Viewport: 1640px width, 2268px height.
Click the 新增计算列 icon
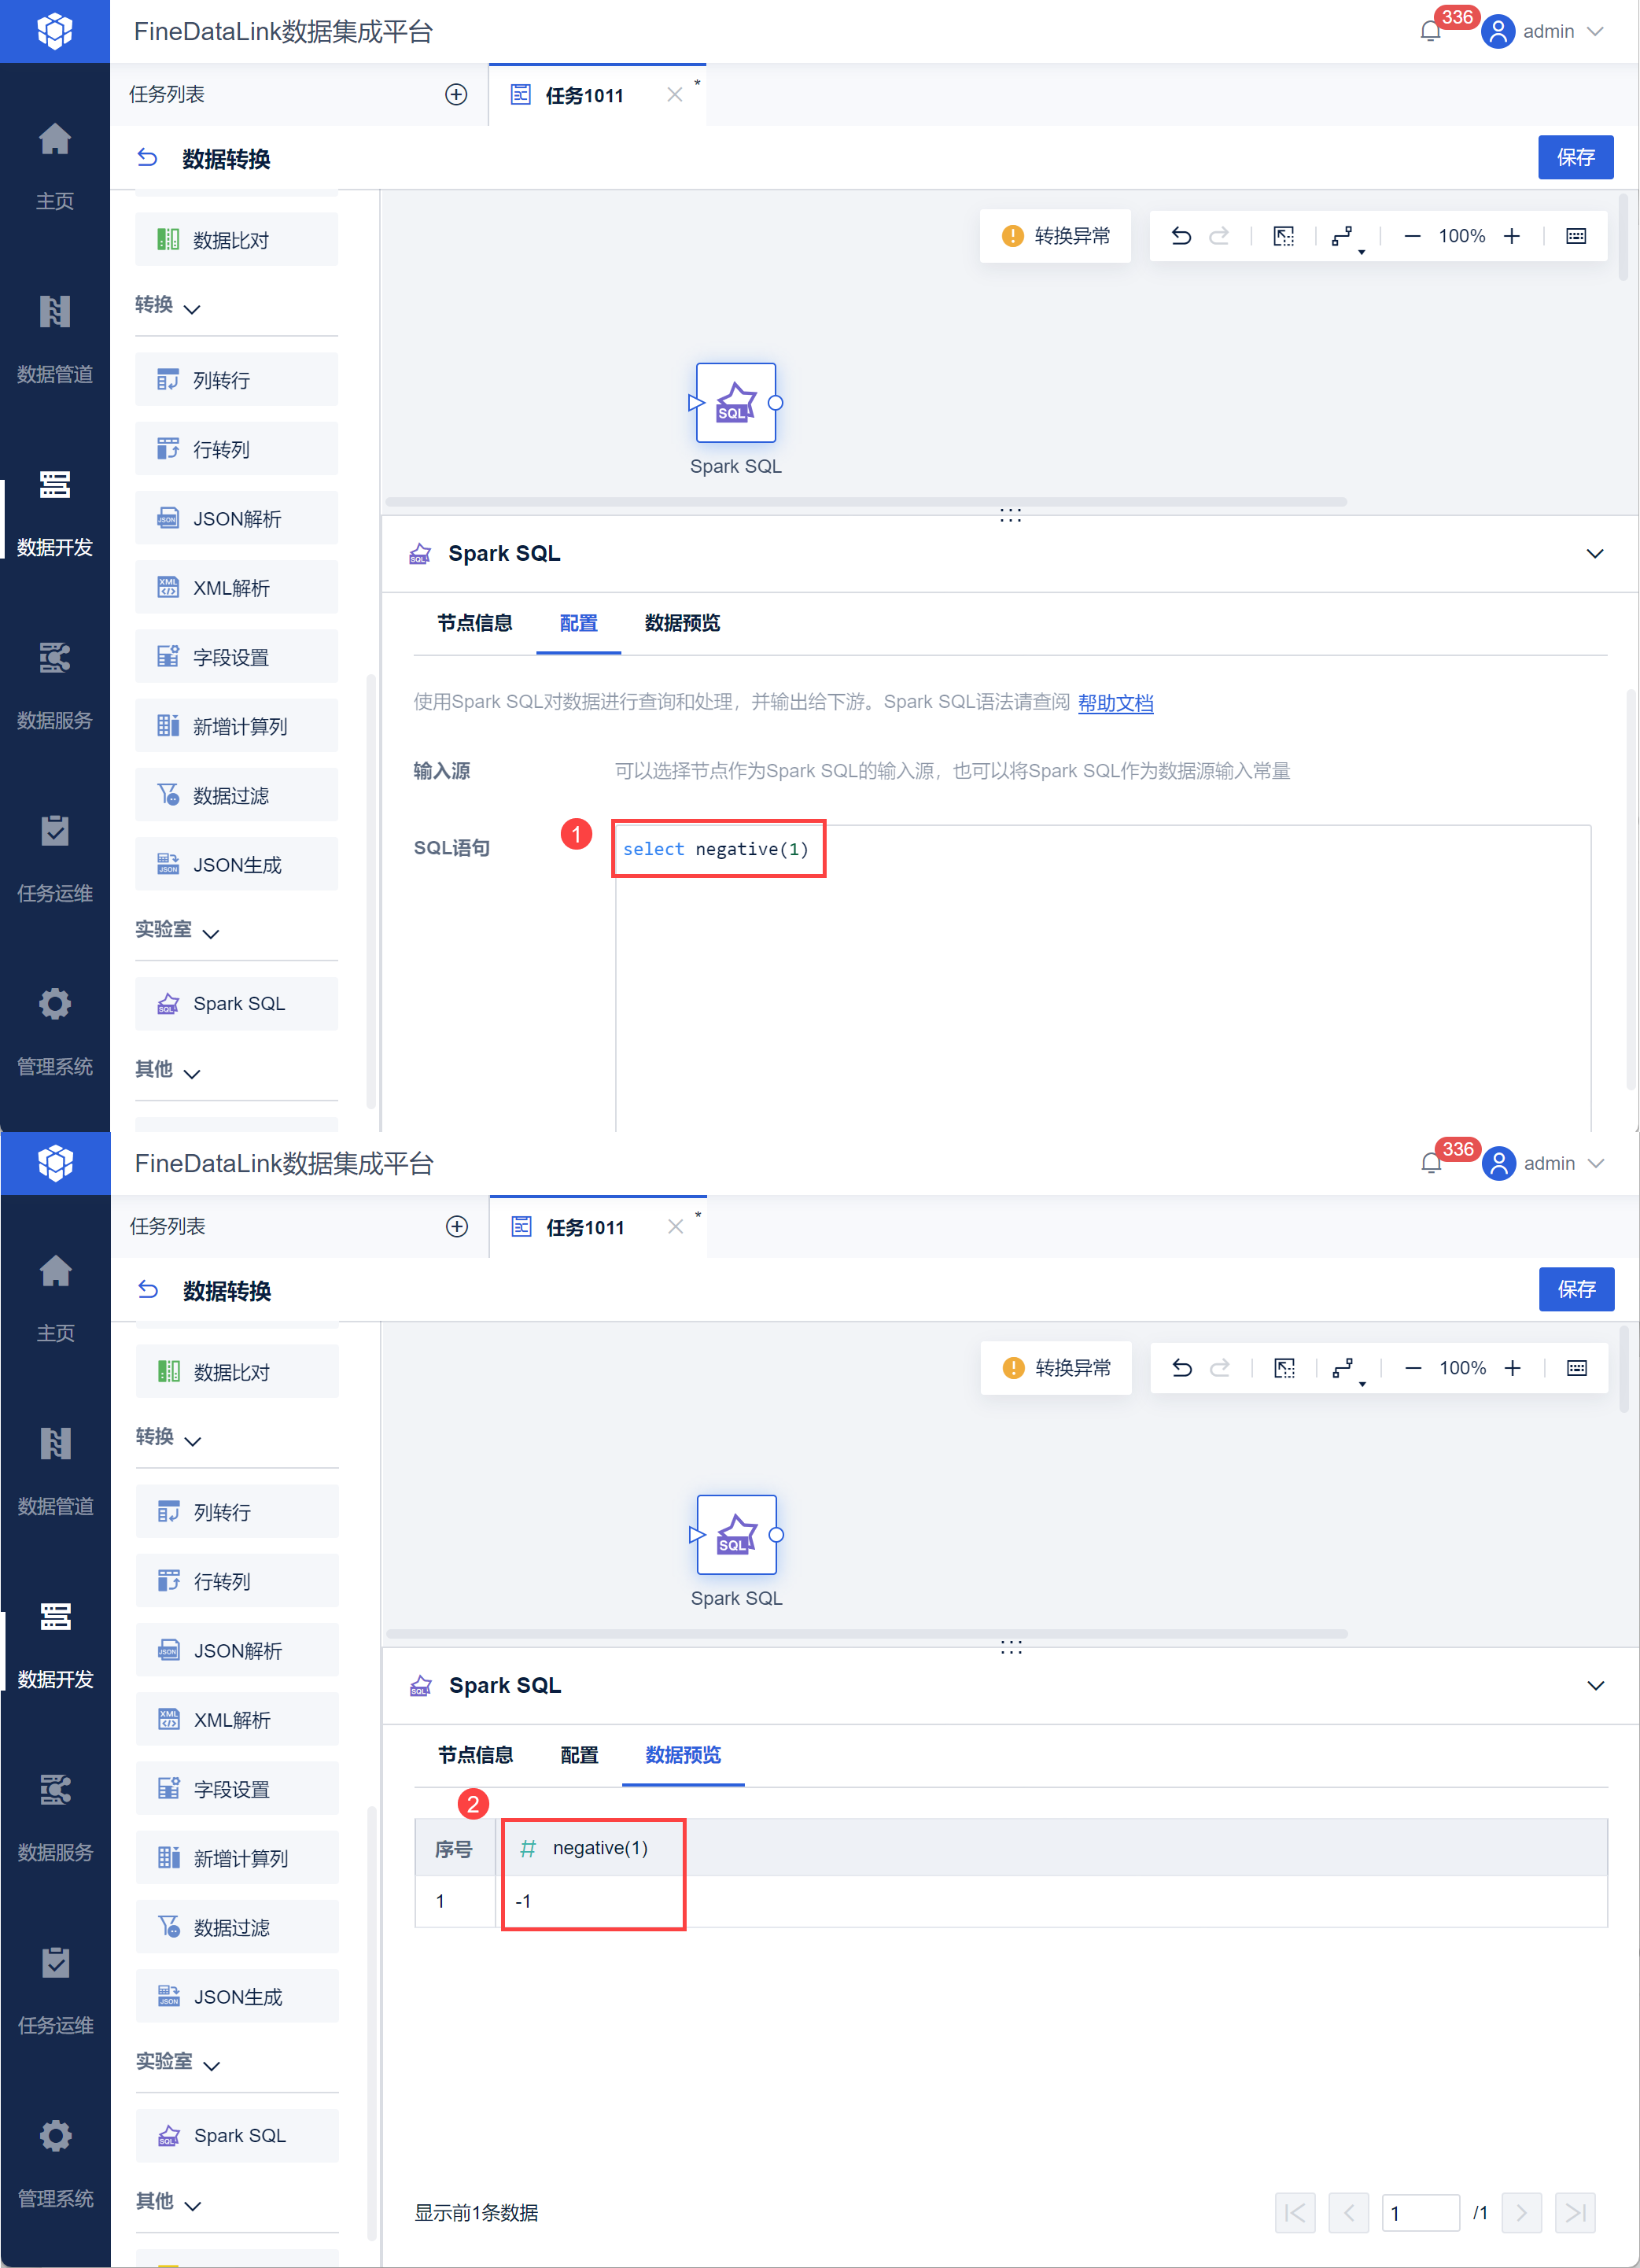[168, 725]
